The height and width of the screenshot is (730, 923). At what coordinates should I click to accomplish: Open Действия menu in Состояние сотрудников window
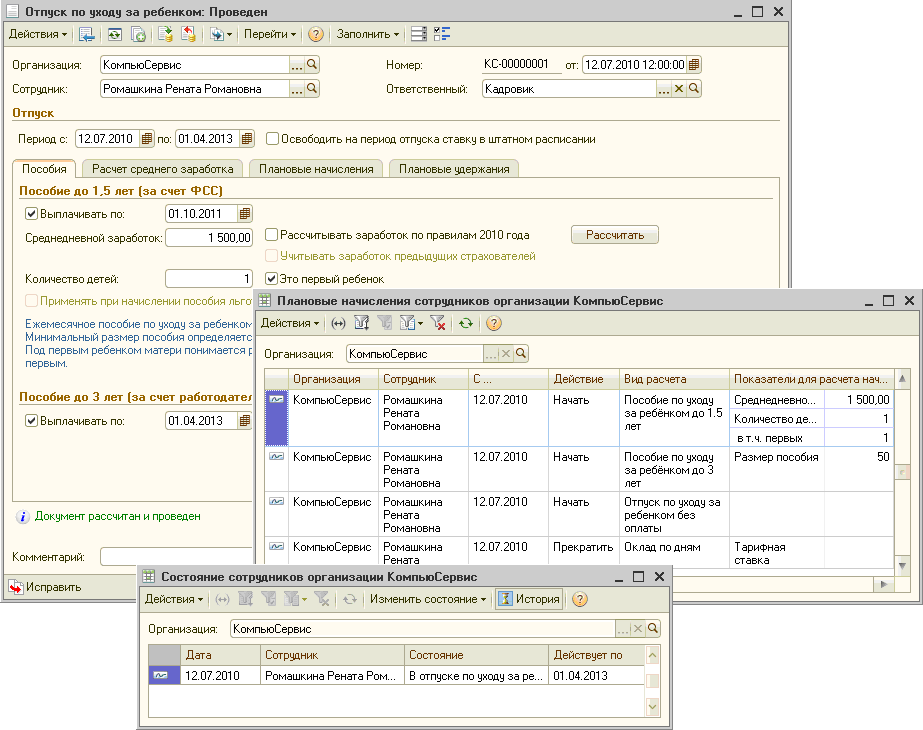174,599
